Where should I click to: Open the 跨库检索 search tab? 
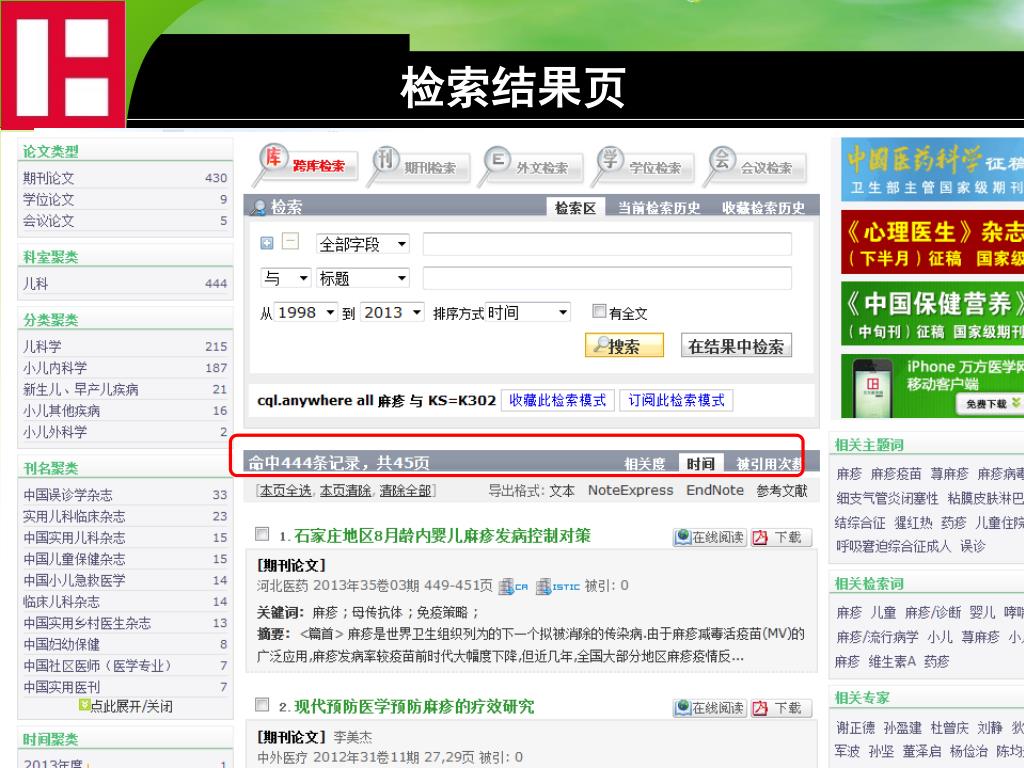[307, 165]
